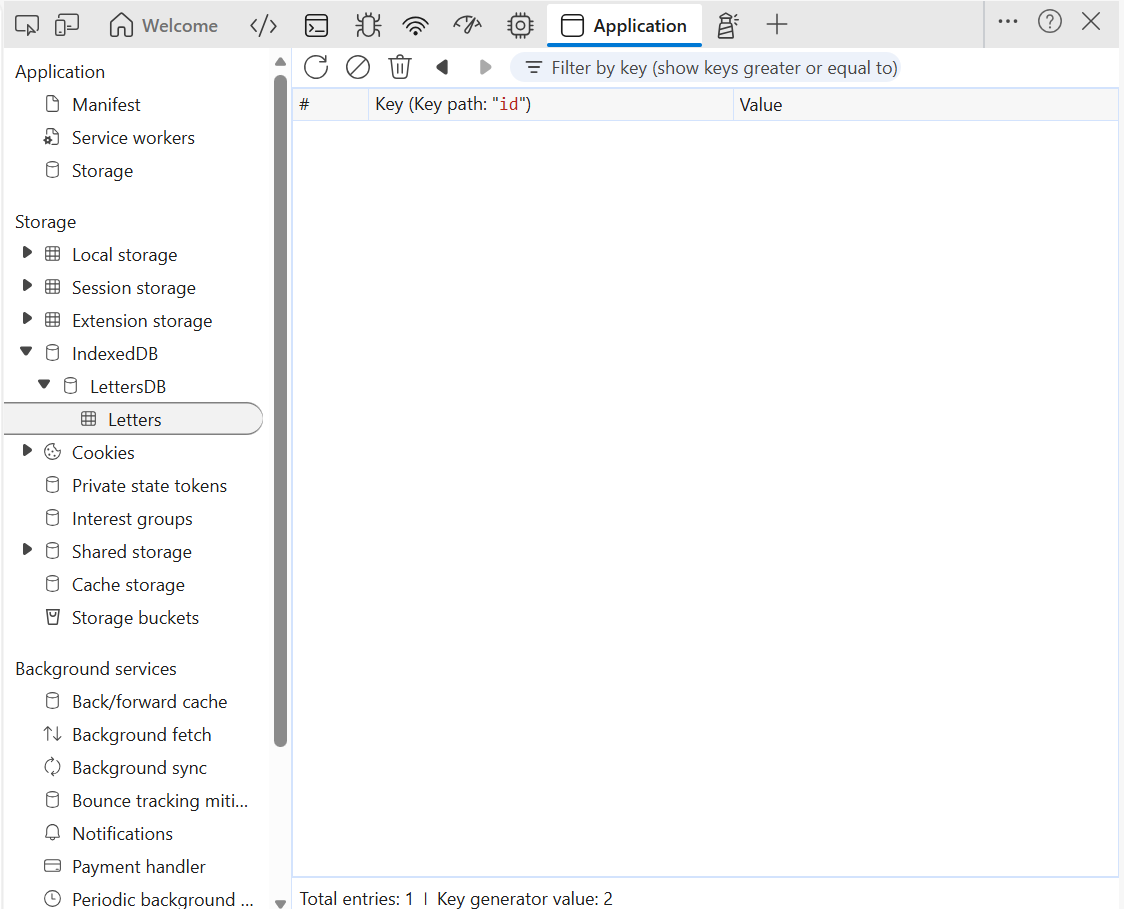Select the Cookies label
This screenshot has width=1124, height=909.
coord(103,452)
